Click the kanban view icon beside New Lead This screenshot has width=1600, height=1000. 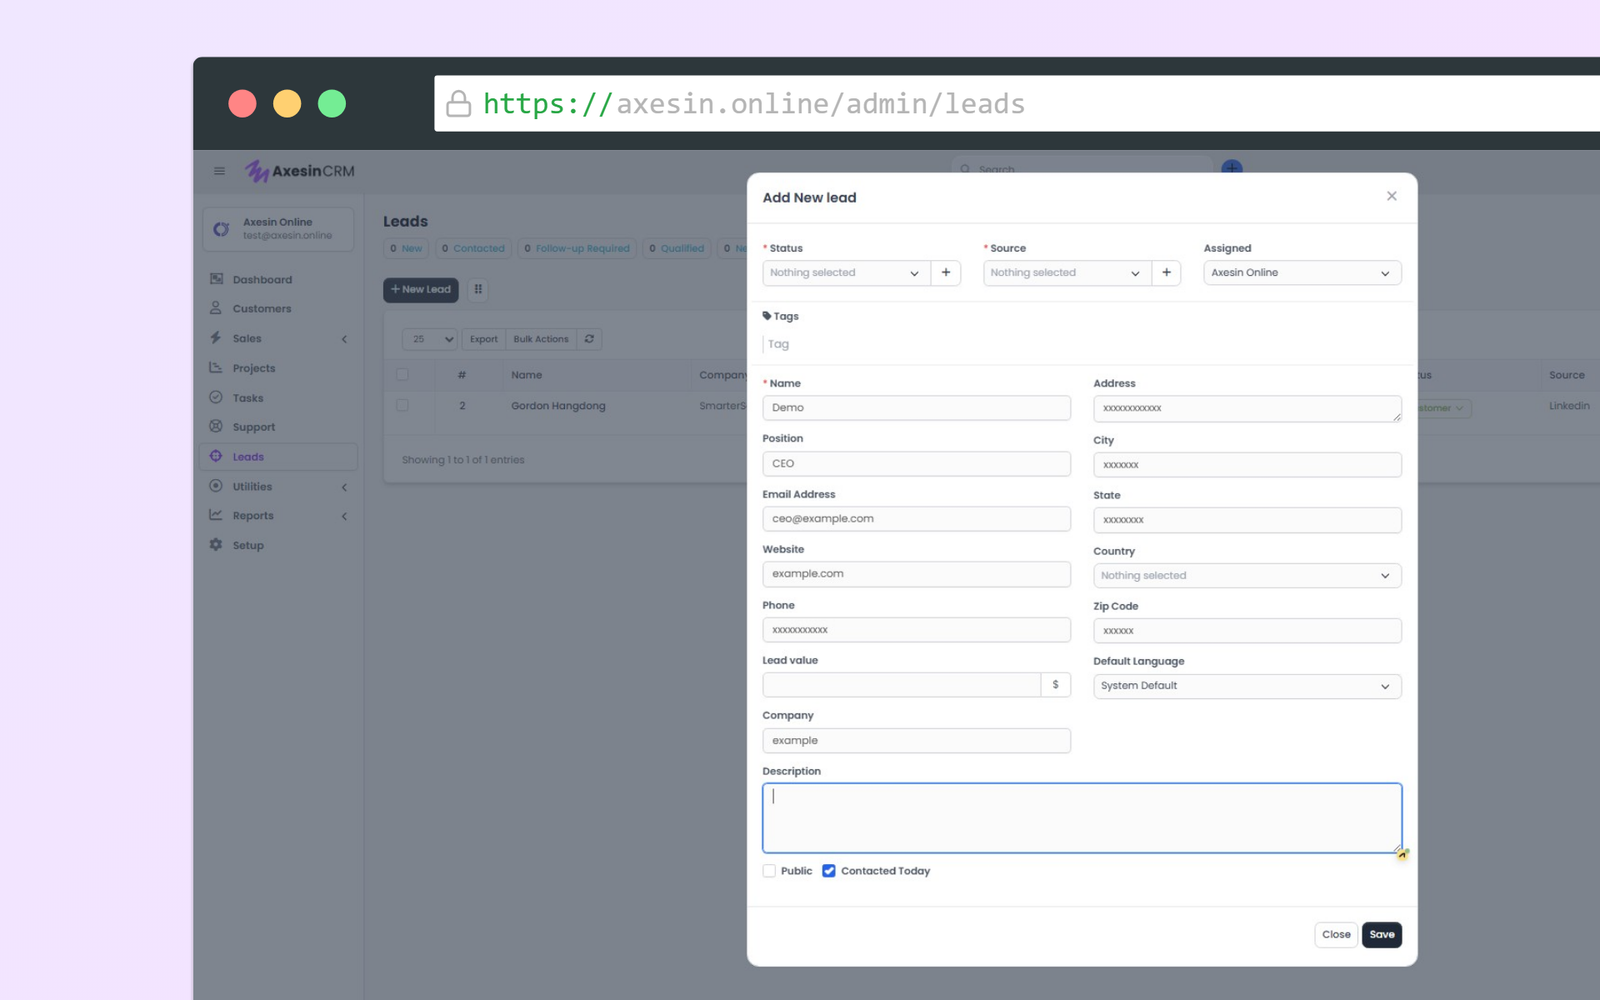[x=478, y=290]
